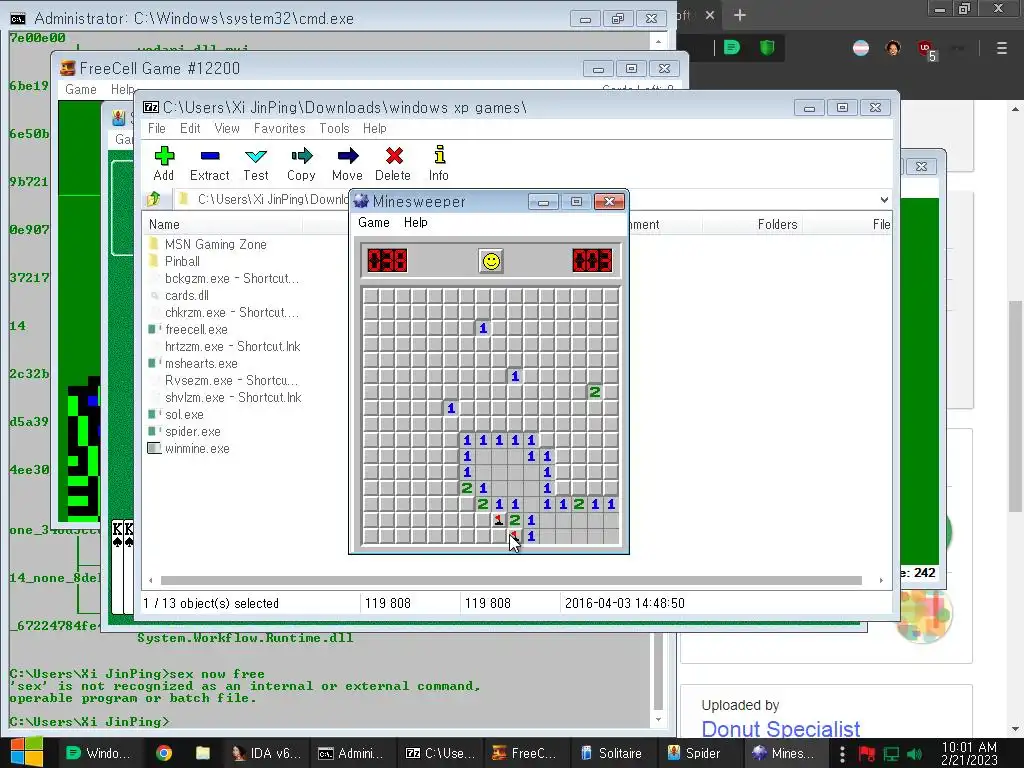Select spider.exe in file list
The image size is (1024, 768).
tap(193, 431)
